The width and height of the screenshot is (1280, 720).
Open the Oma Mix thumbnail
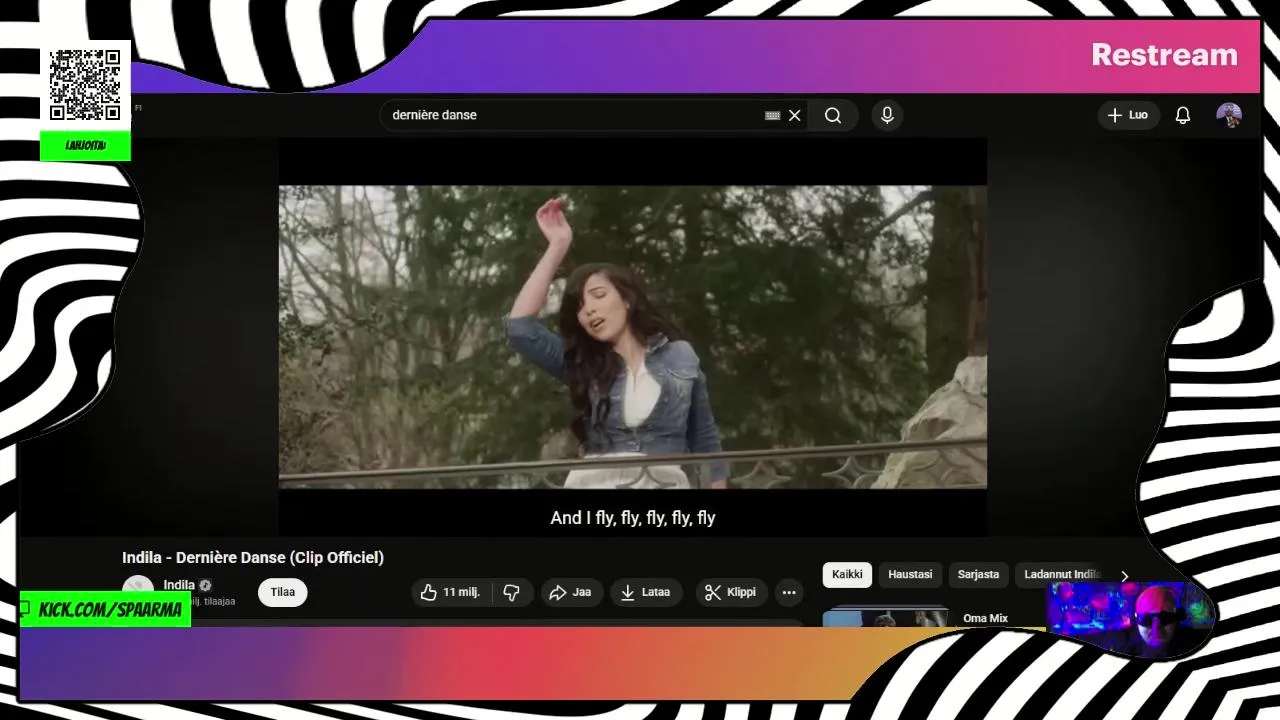pyautogui.click(x=887, y=618)
